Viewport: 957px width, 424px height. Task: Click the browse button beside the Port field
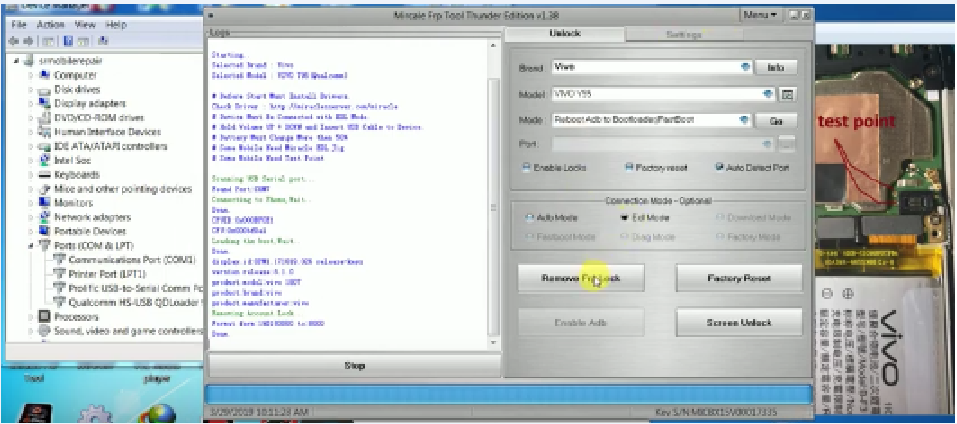click(x=788, y=145)
